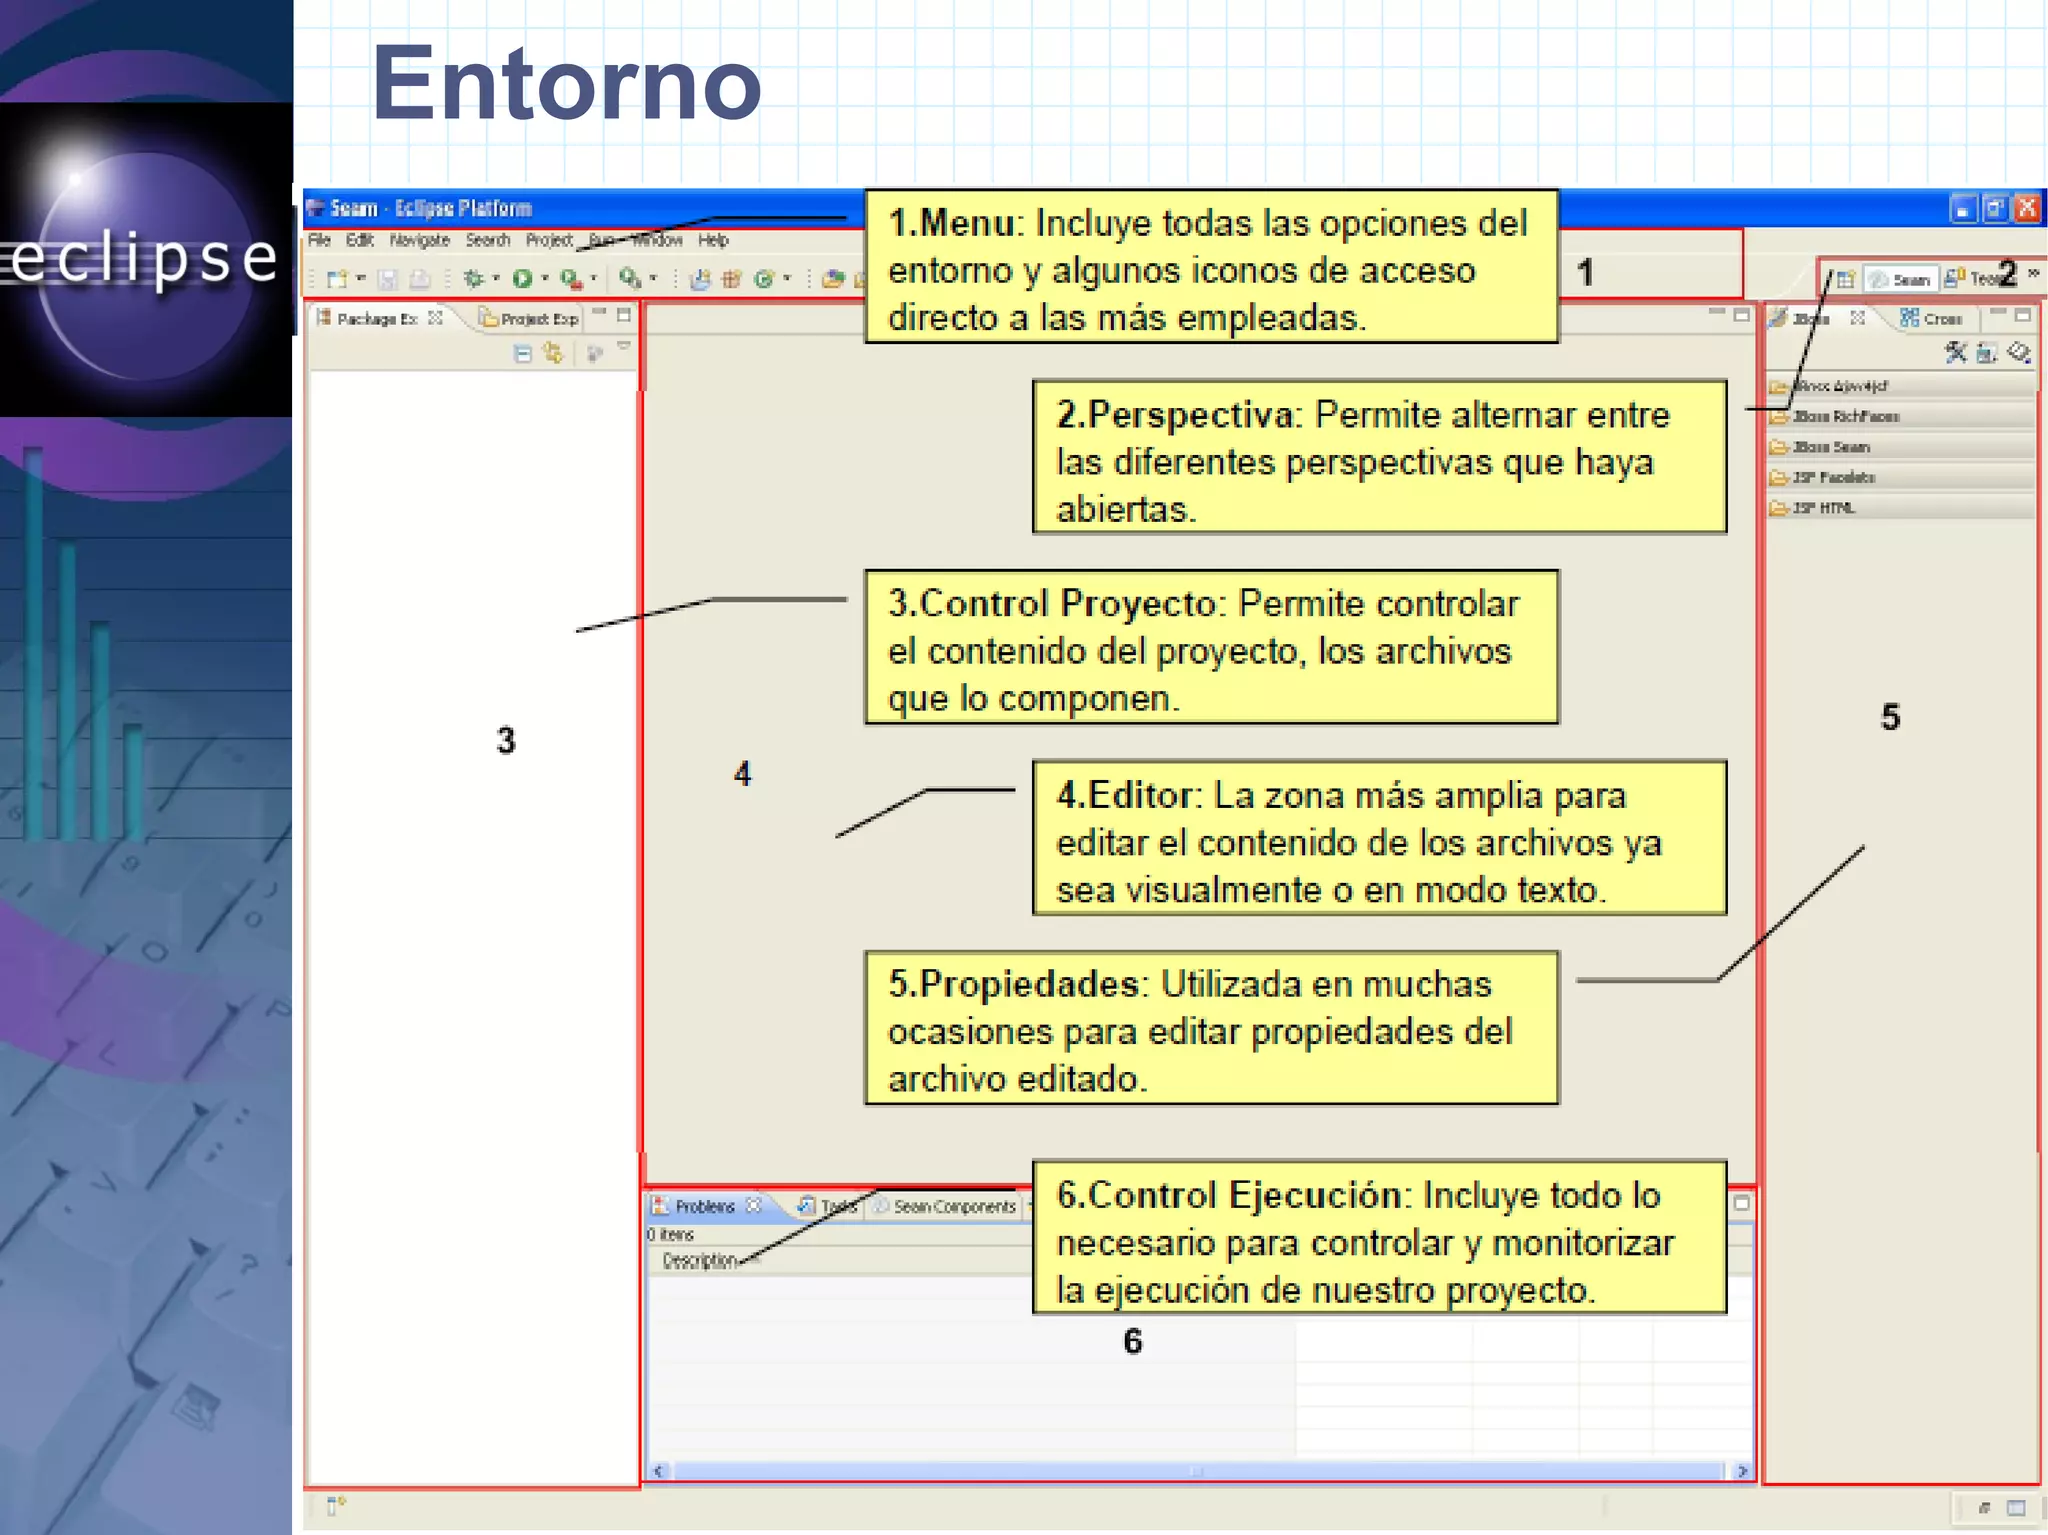Viewport: 2048px width, 1535px height.
Task: Click the palette tools wrench icon
Action: coord(1955,352)
